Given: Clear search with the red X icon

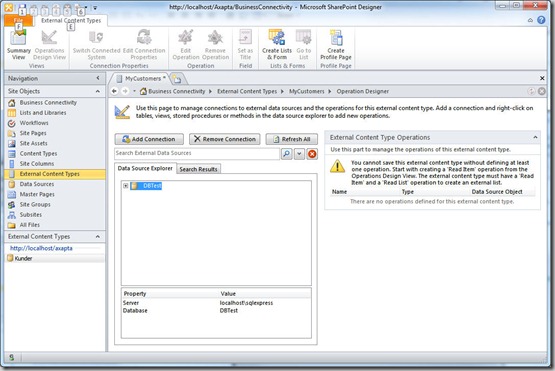Looking at the screenshot, I should coord(312,154).
